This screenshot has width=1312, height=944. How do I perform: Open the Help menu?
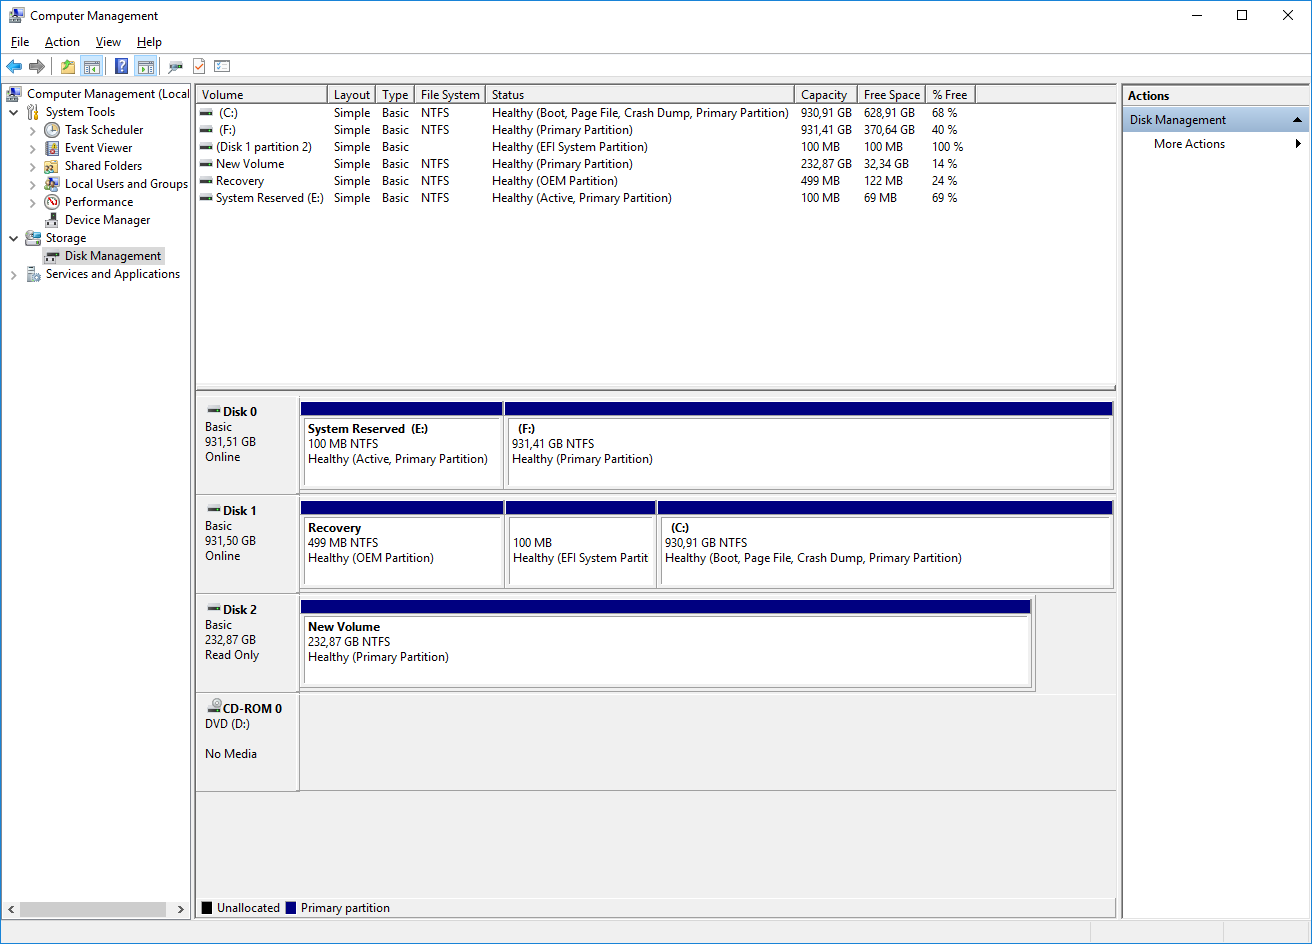coord(149,42)
